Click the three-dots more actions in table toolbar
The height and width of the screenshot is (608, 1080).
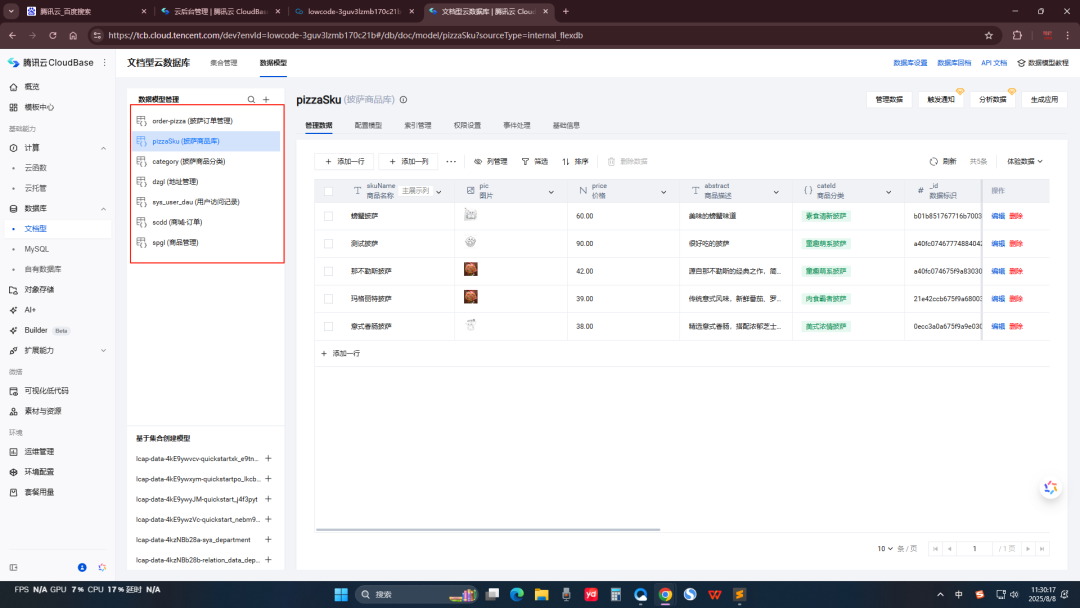(x=451, y=162)
